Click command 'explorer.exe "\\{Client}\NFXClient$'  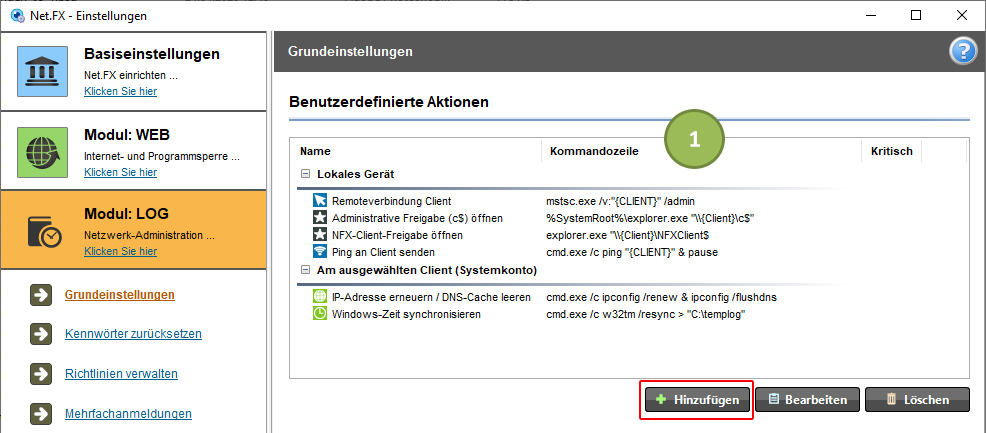click(629, 235)
